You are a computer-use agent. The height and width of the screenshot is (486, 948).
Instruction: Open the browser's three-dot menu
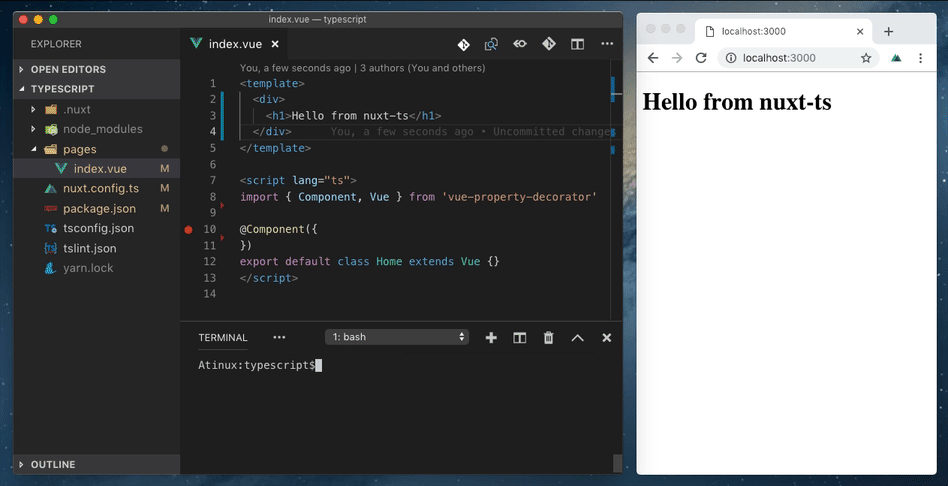coord(922,58)
